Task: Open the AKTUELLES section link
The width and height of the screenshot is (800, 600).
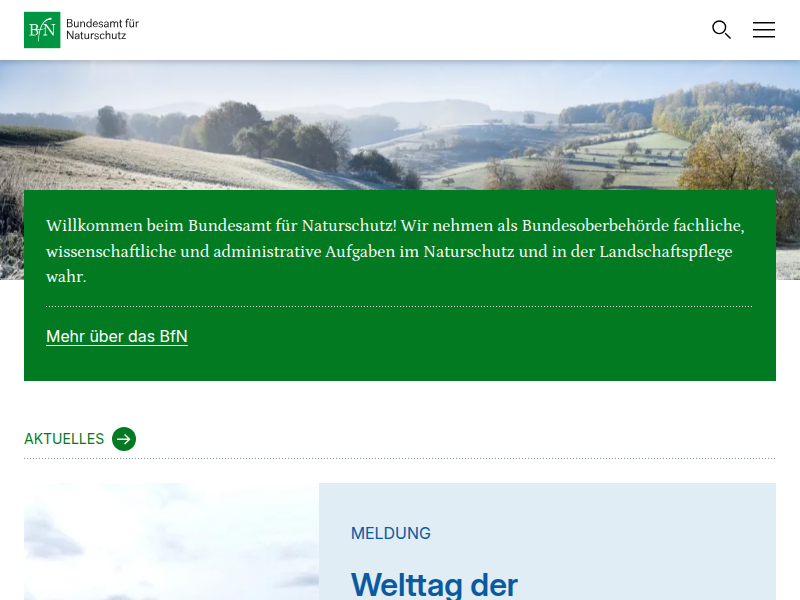Action: coord(64,439)
